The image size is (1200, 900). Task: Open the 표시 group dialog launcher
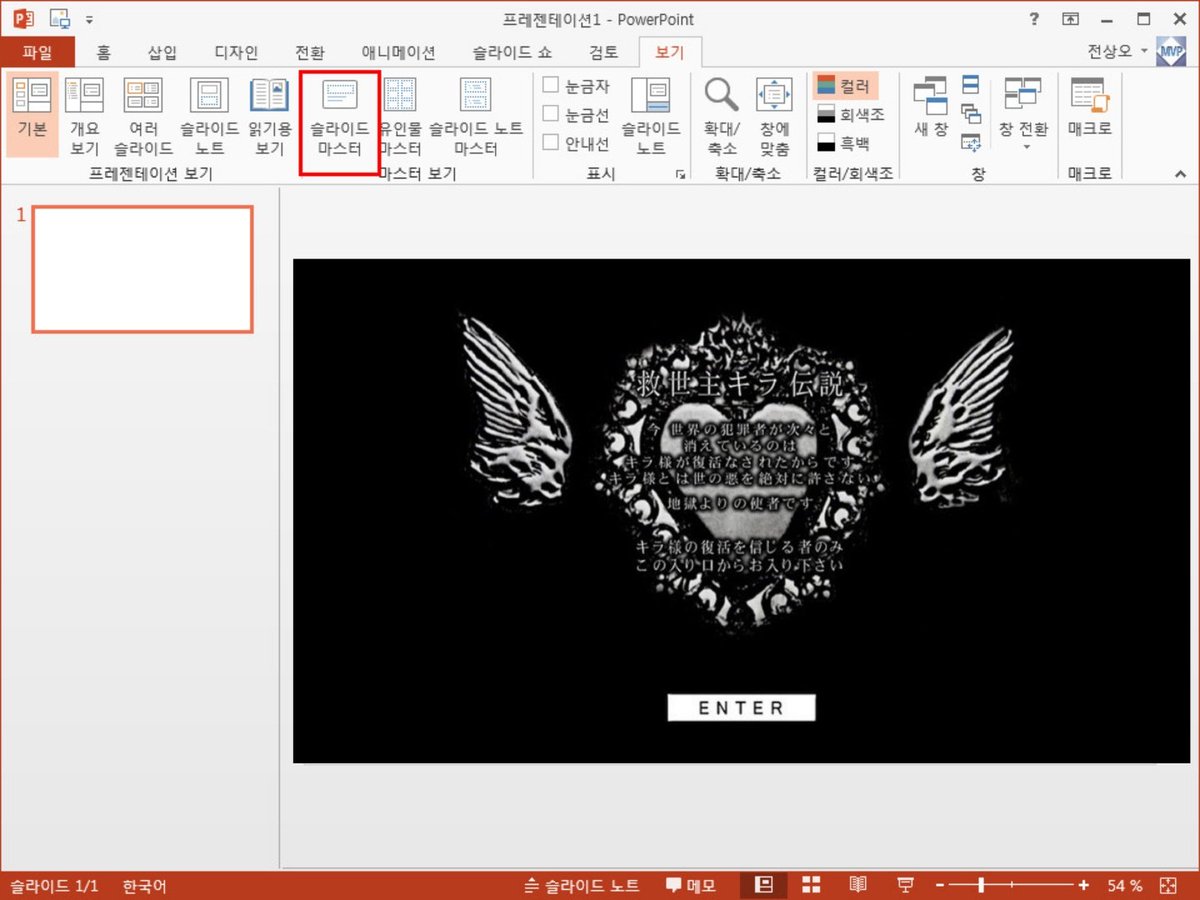point(681,174)
